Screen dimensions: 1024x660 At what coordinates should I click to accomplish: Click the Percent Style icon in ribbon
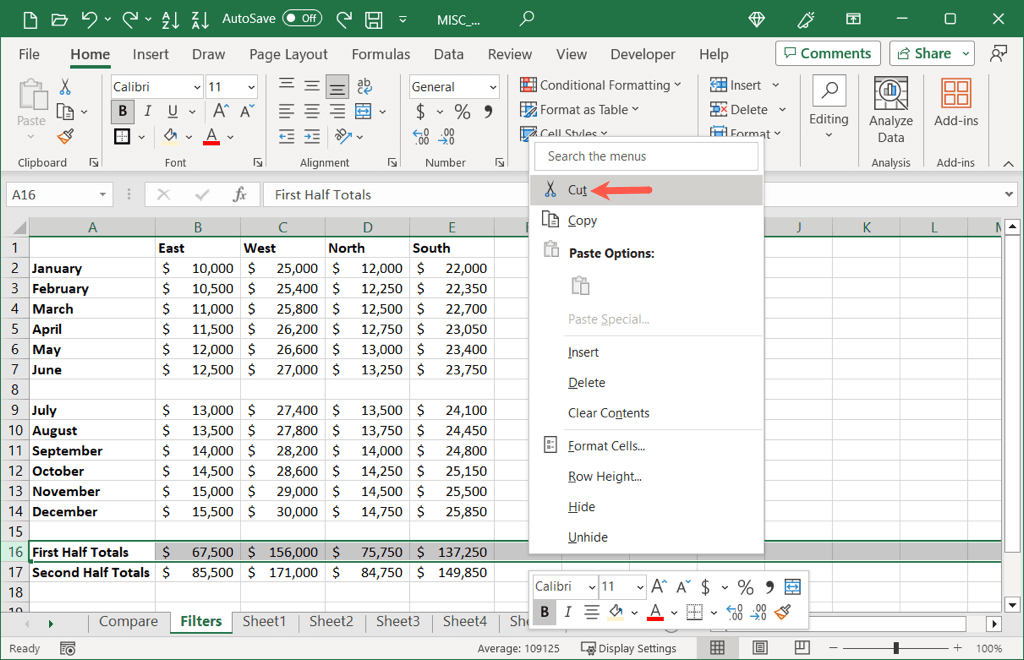[x=462, y=112]
